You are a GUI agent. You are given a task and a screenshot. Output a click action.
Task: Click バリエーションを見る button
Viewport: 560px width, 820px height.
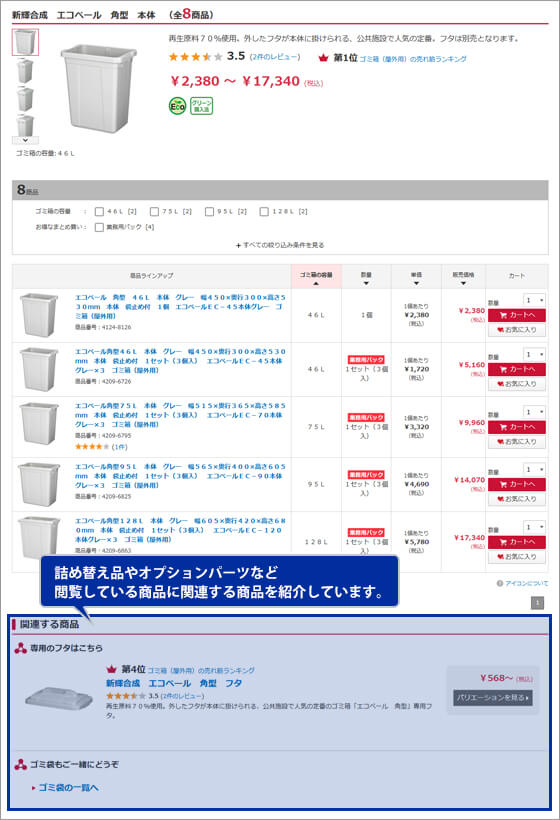tap(493, 698)
